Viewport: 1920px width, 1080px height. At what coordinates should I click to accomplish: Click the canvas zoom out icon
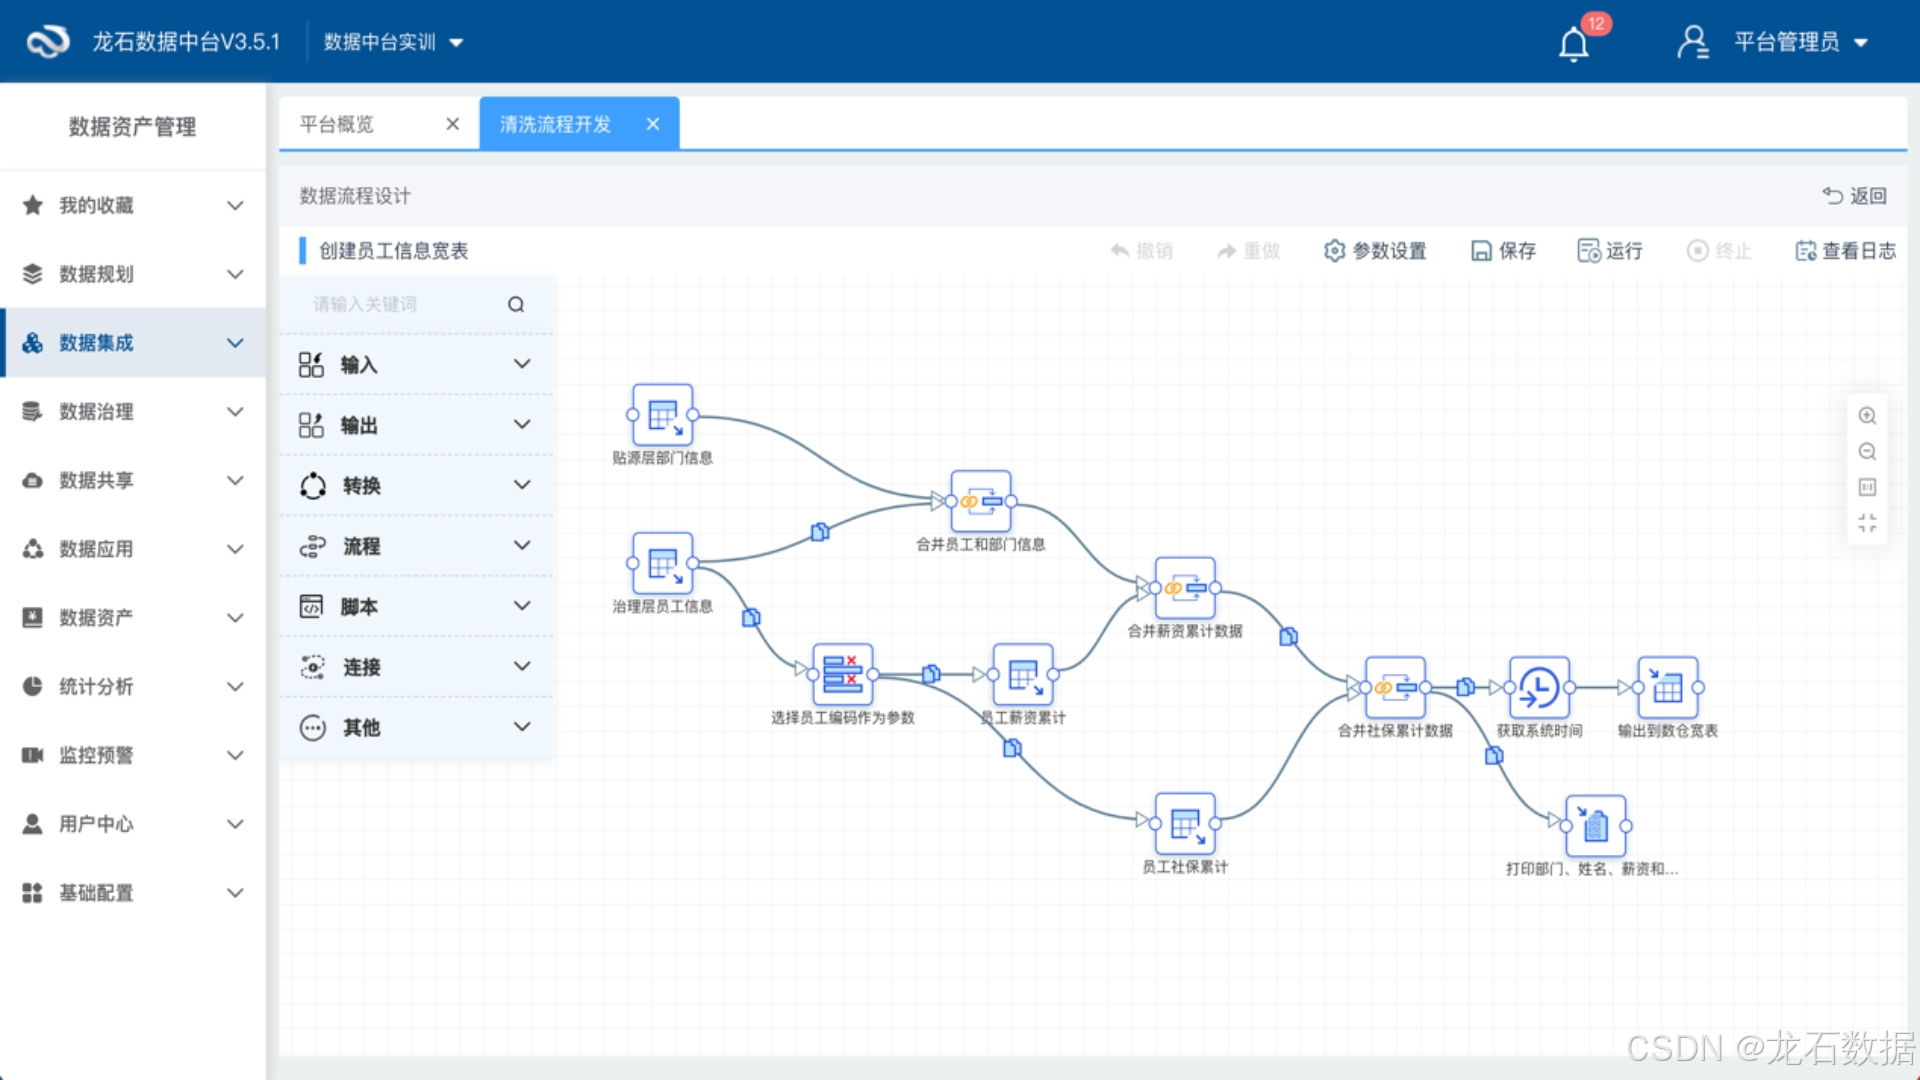(x=1867, y=452)
